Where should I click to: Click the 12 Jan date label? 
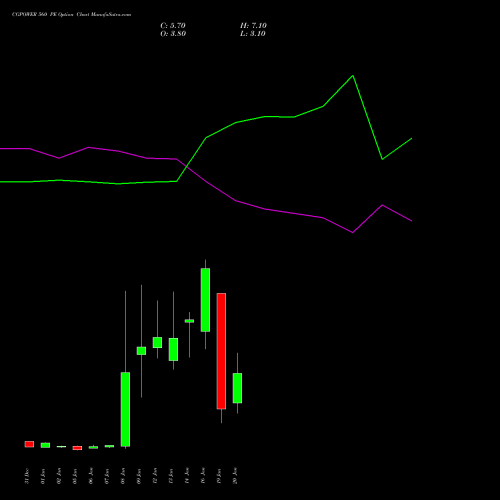(x=155, y=476)
